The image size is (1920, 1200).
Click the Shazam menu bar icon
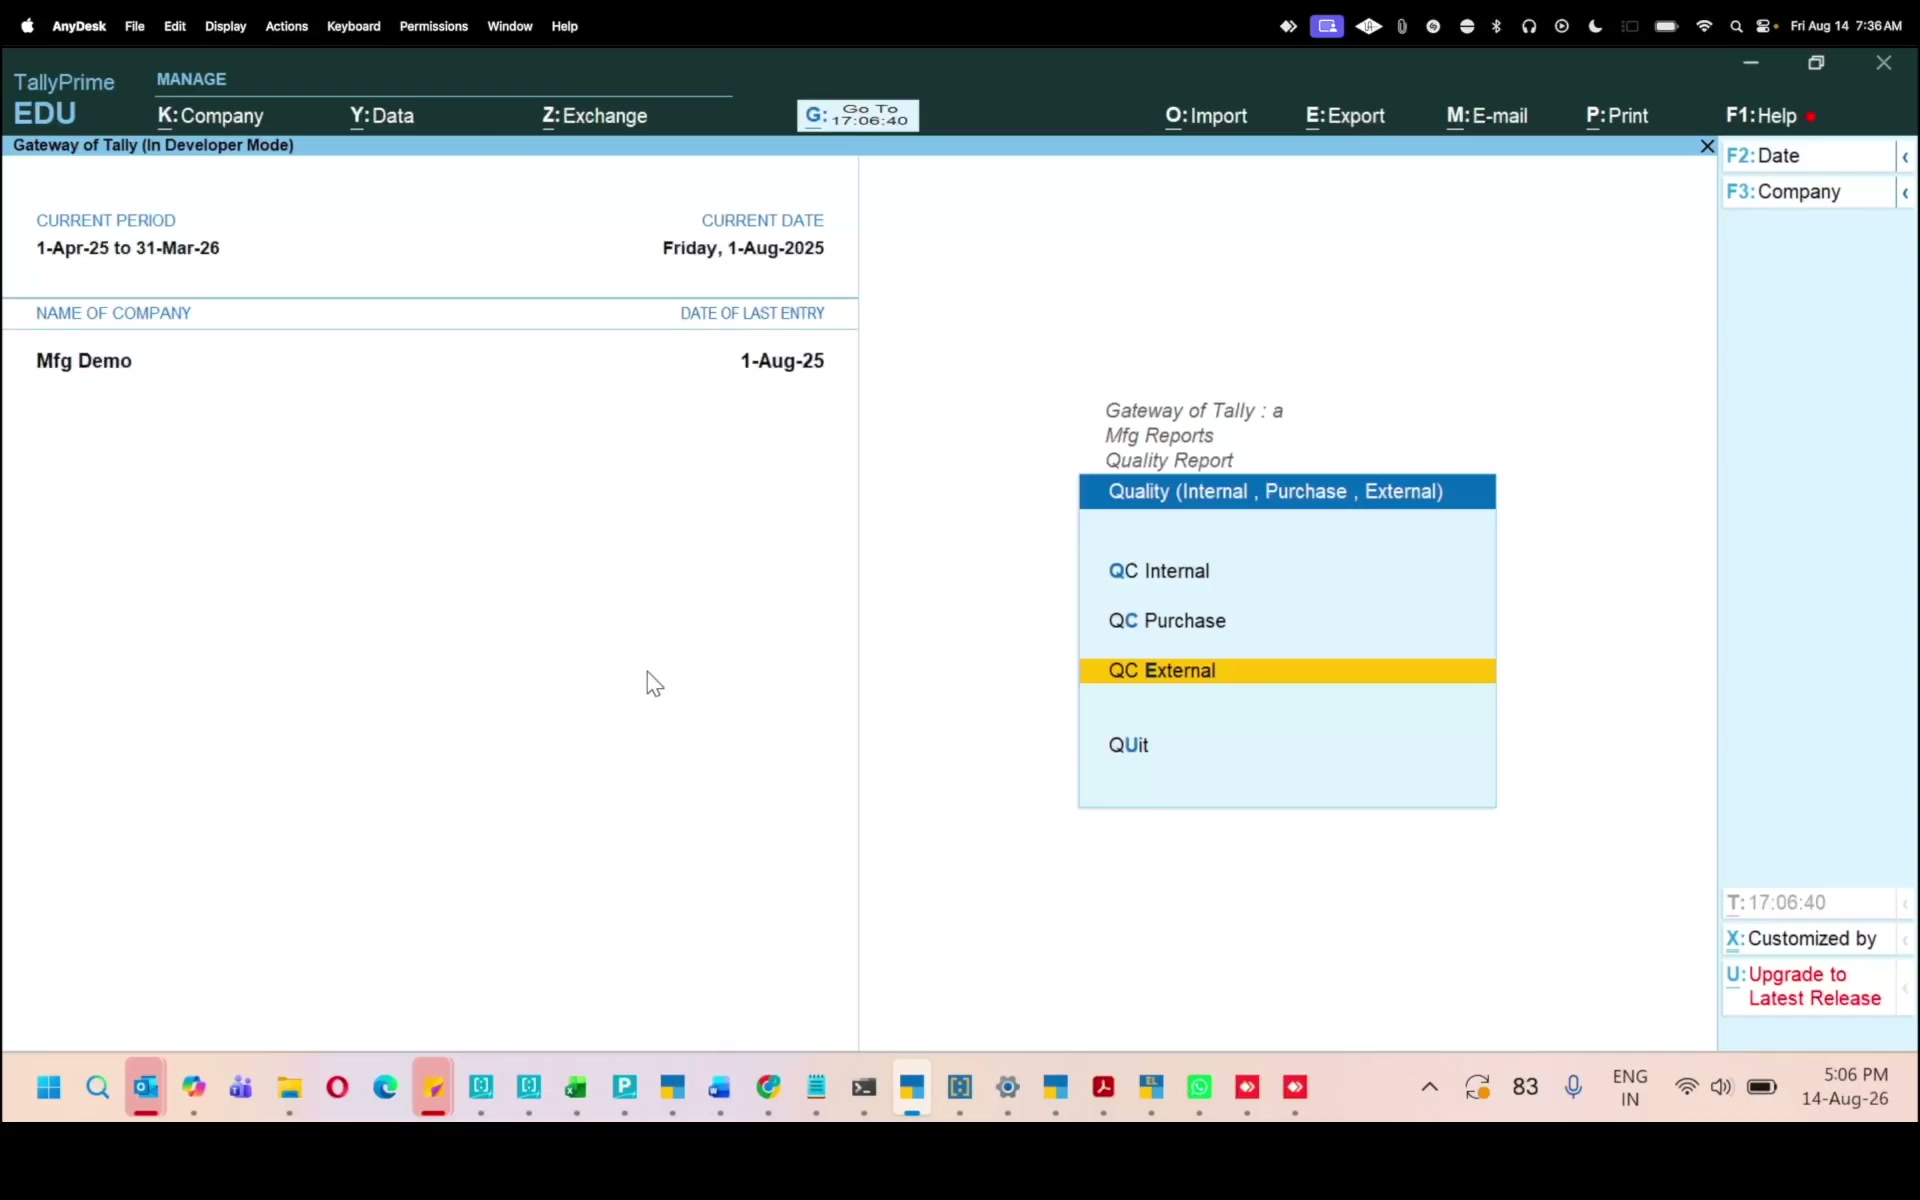(x=1433, y=26)
